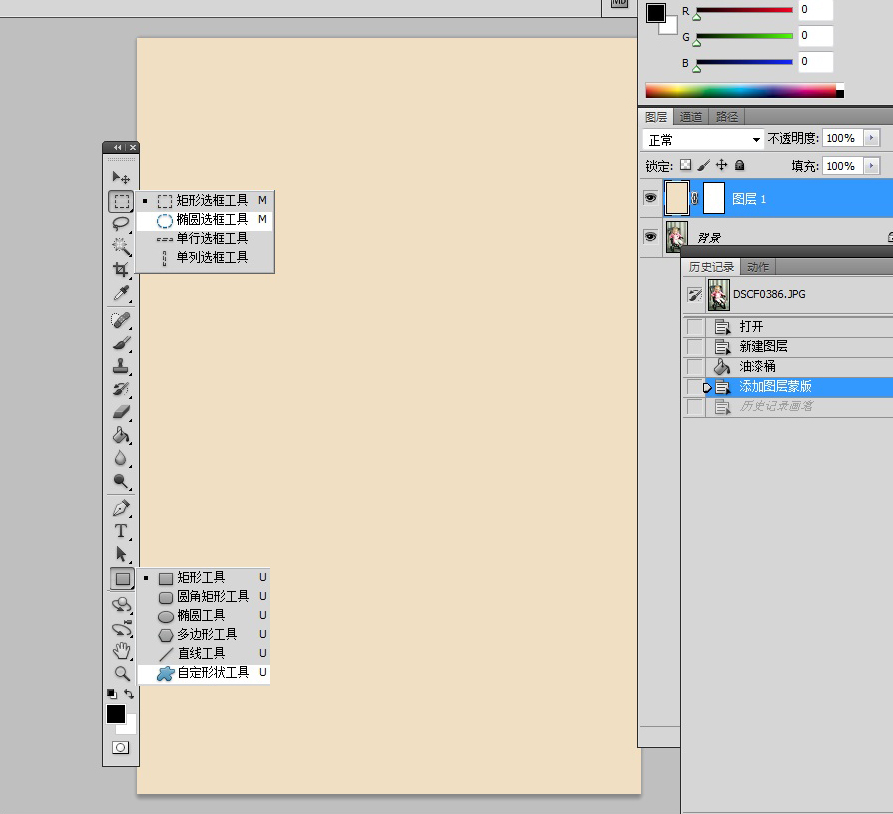
Task: Select the Magic Wand tool
Action: [x=121, y=246]
